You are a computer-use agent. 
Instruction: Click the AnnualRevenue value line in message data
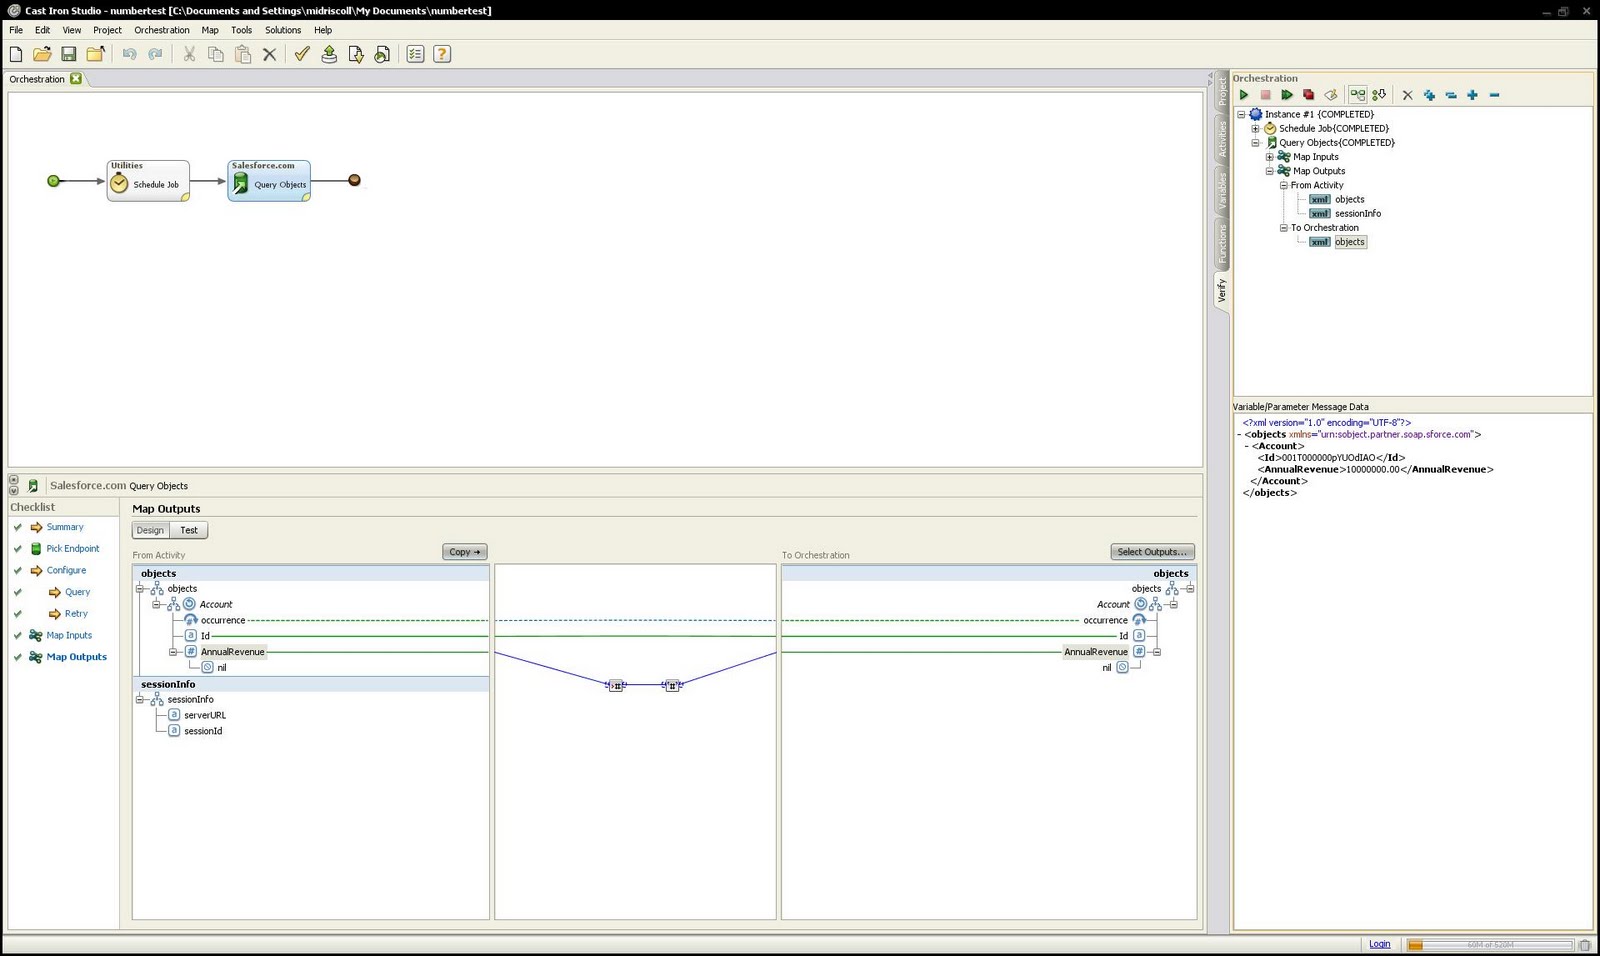[1375, 469]
